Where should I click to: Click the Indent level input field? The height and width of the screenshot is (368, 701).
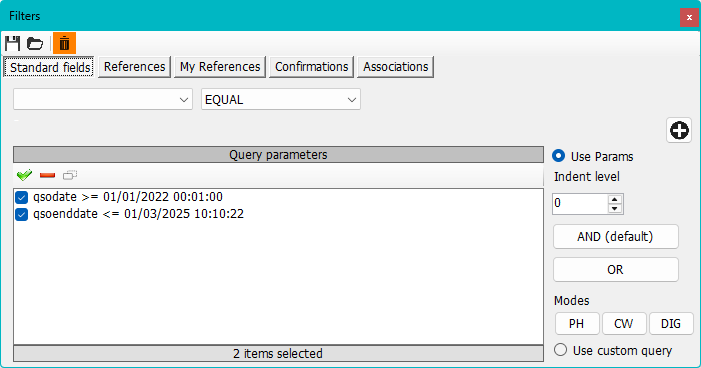[580, 204]
